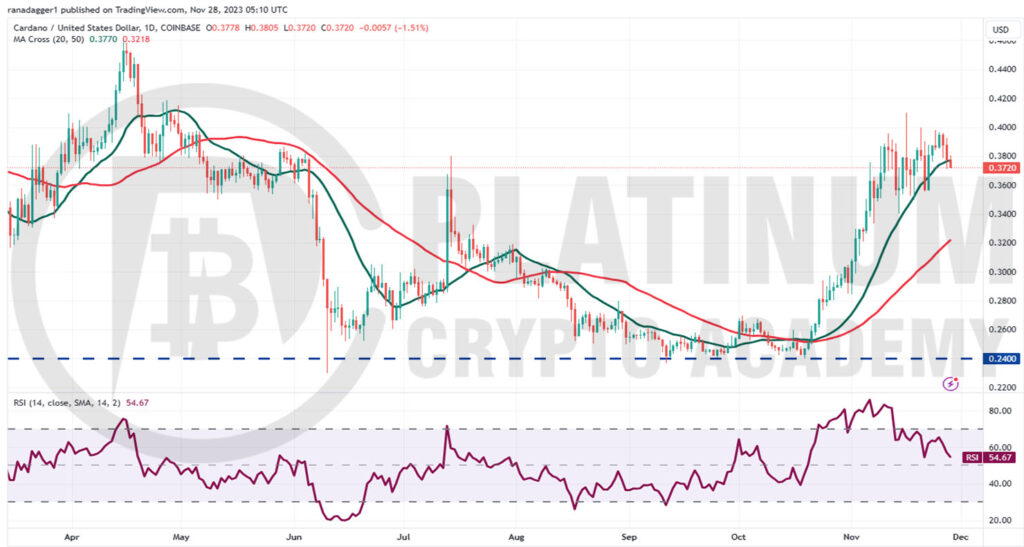Click the purple lightning flash icon

click(x=951, y=384)
